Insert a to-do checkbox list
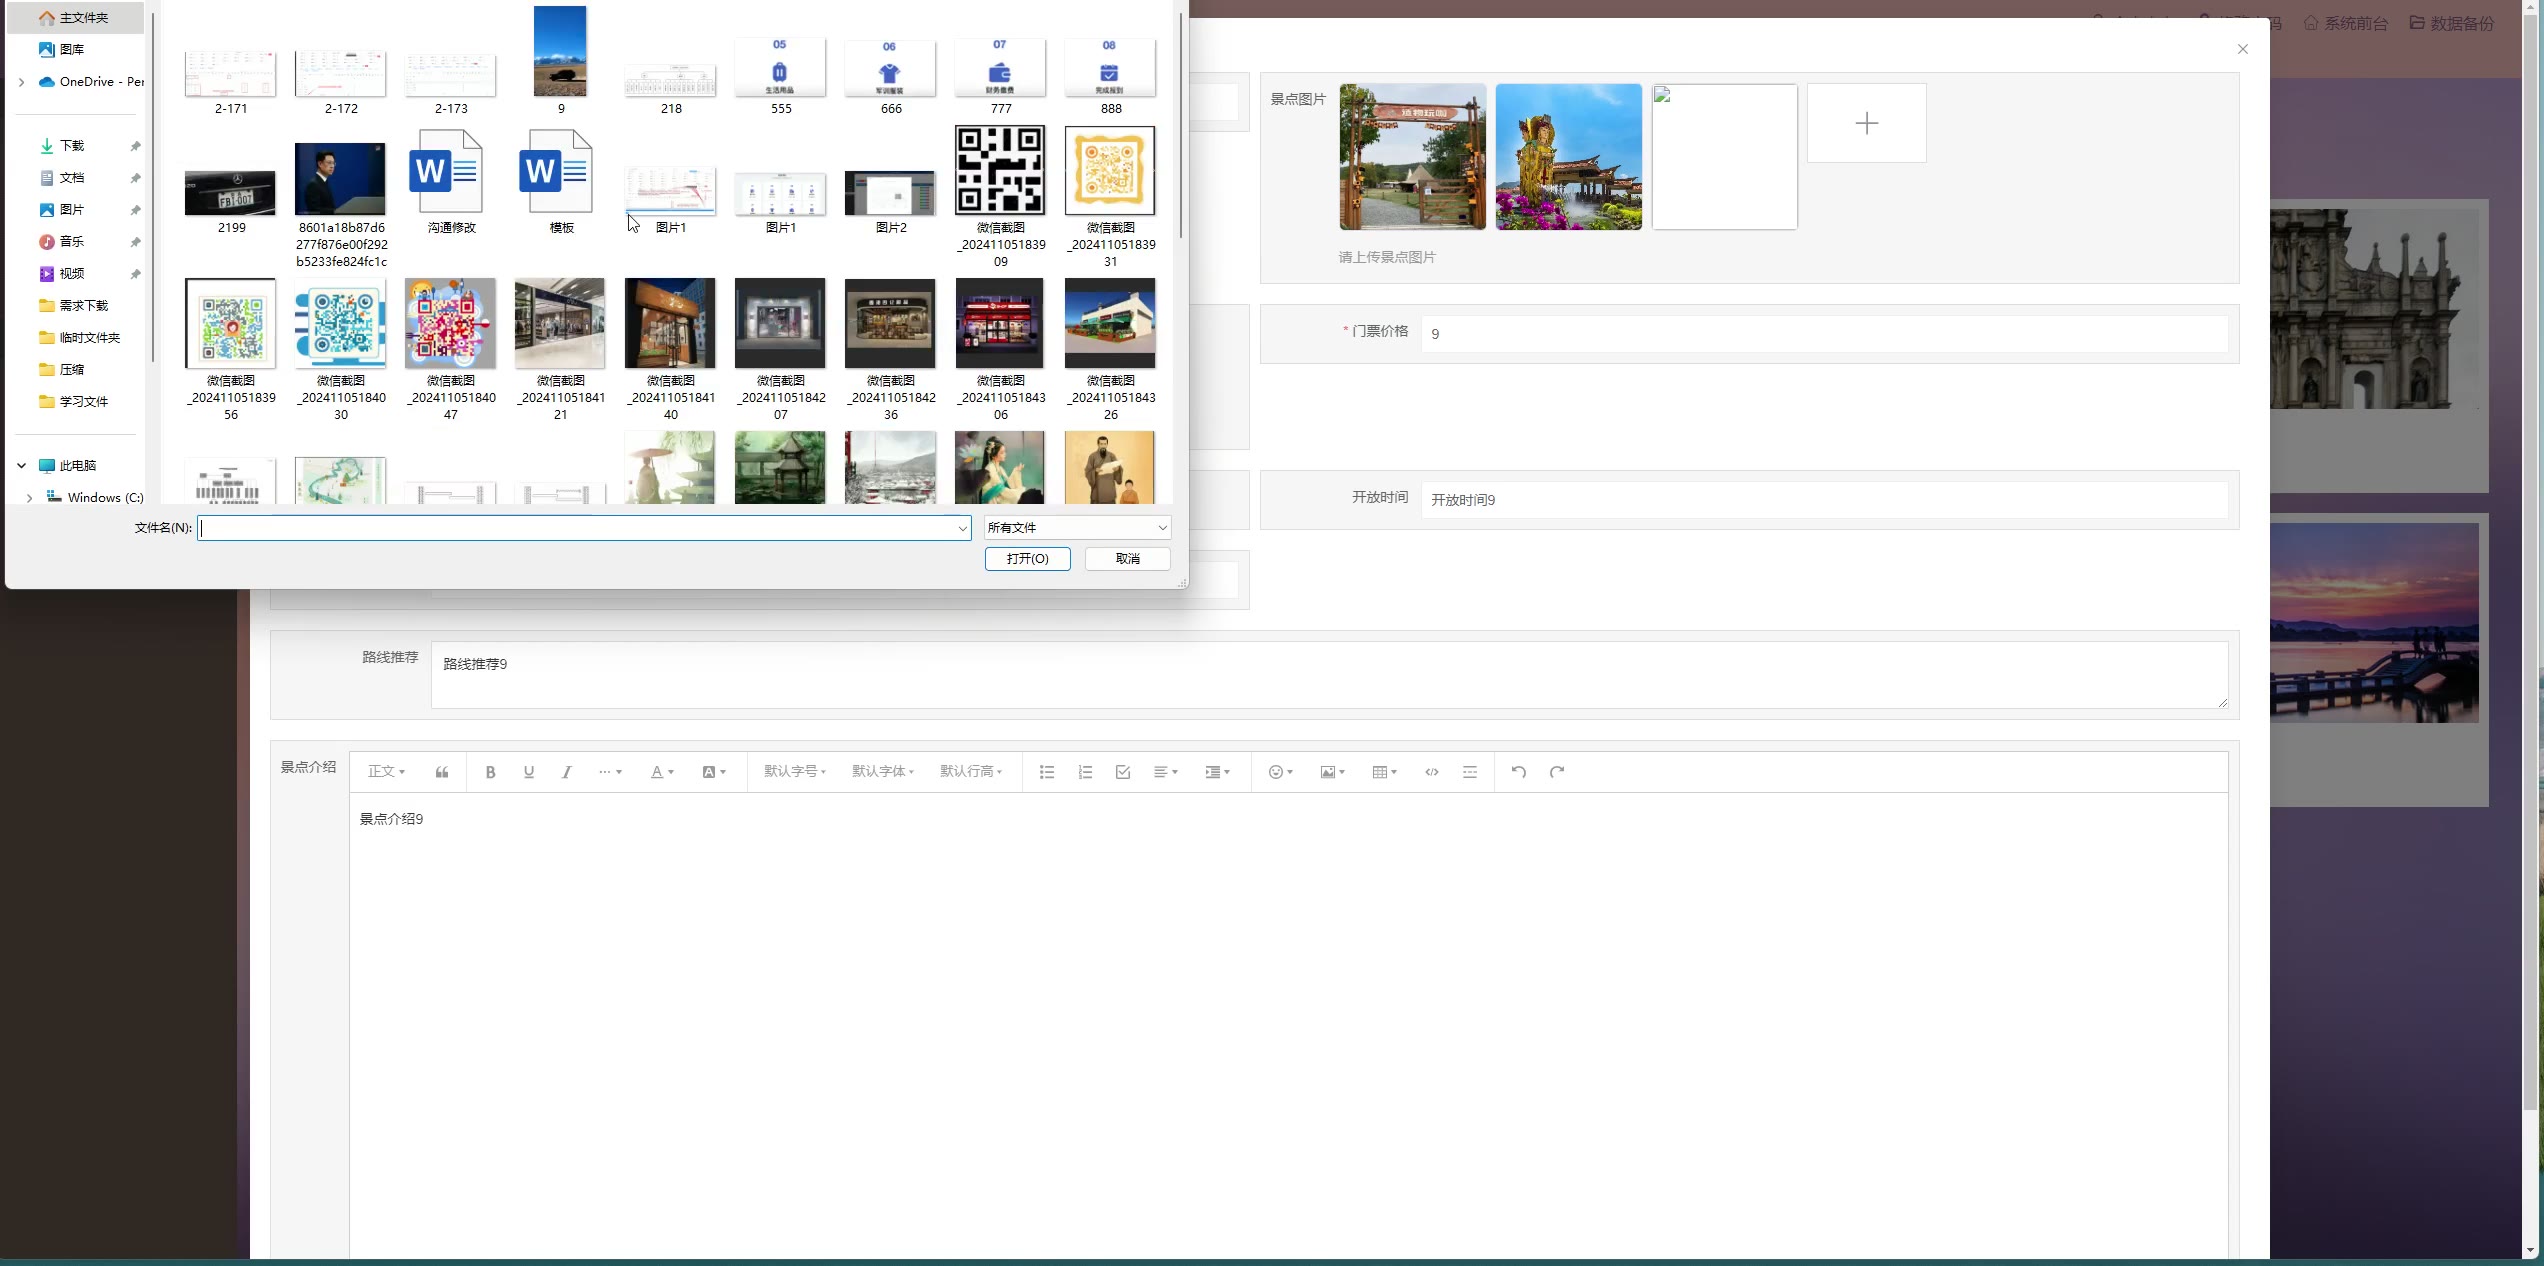 tap(1122, 772)
